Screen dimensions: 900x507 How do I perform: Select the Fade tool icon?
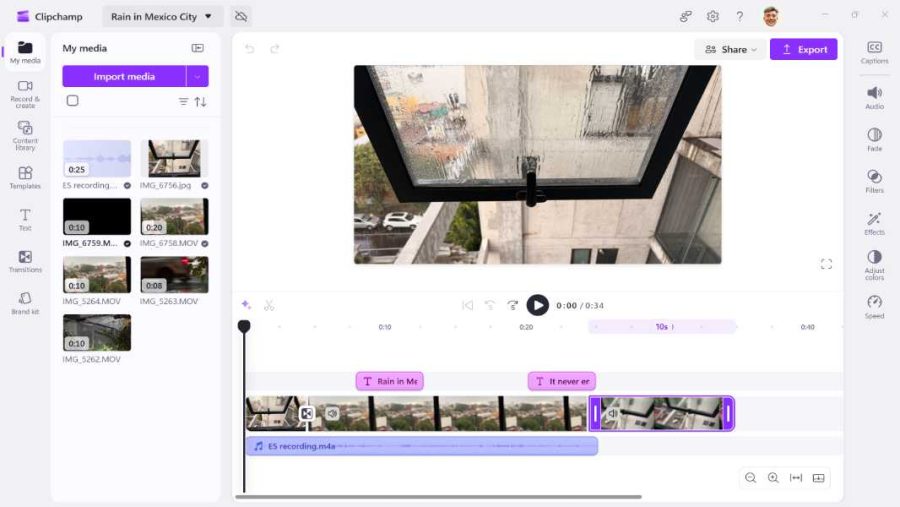[874, 135]
